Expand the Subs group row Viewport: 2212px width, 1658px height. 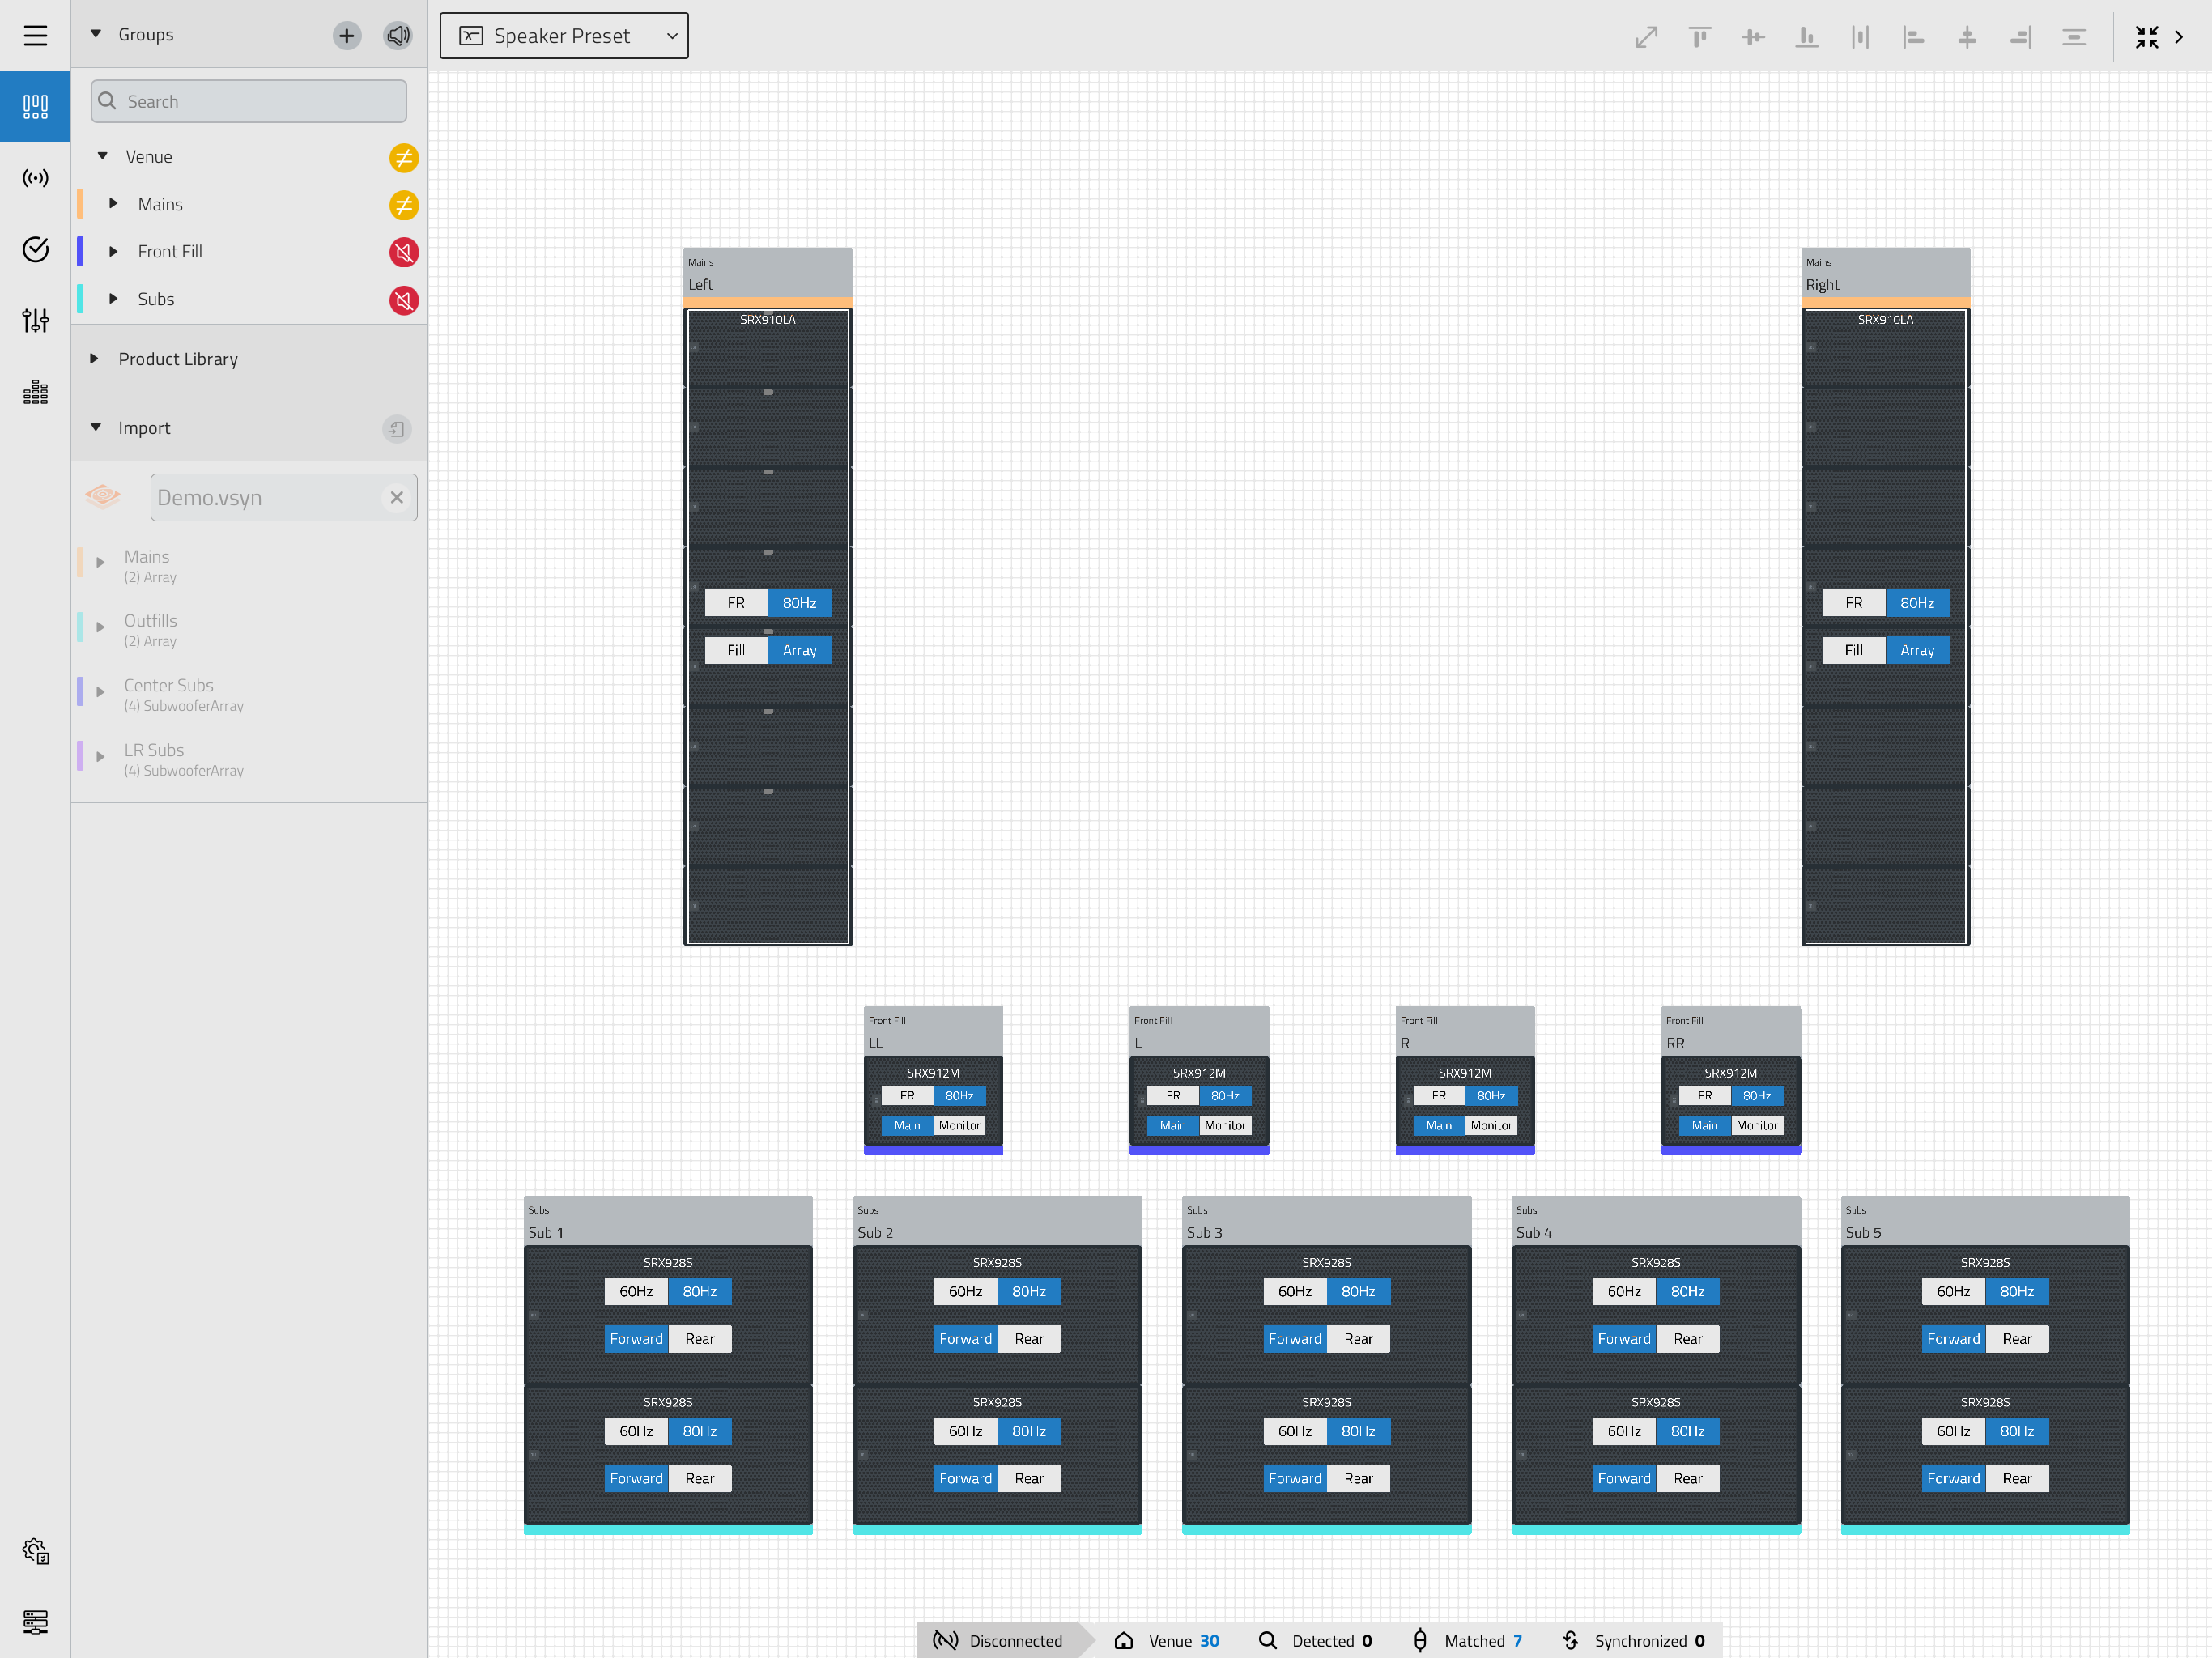click(113, 298)
